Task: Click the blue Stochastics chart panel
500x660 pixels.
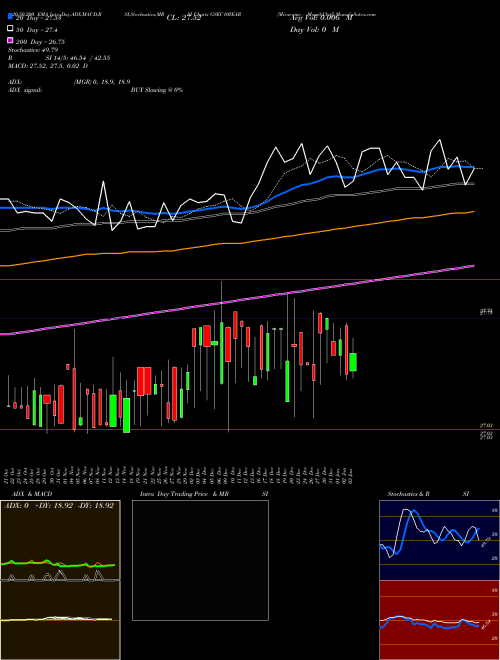Action: (x=439, y=540)
